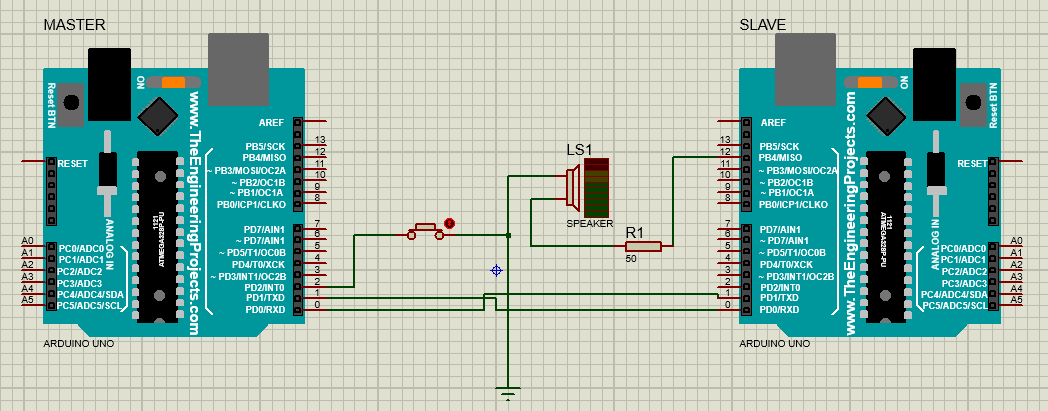This screenshot has width=1048, height=411.
Task: Click Reset BTN on MASTER Arduino
Action: (70, 103)
